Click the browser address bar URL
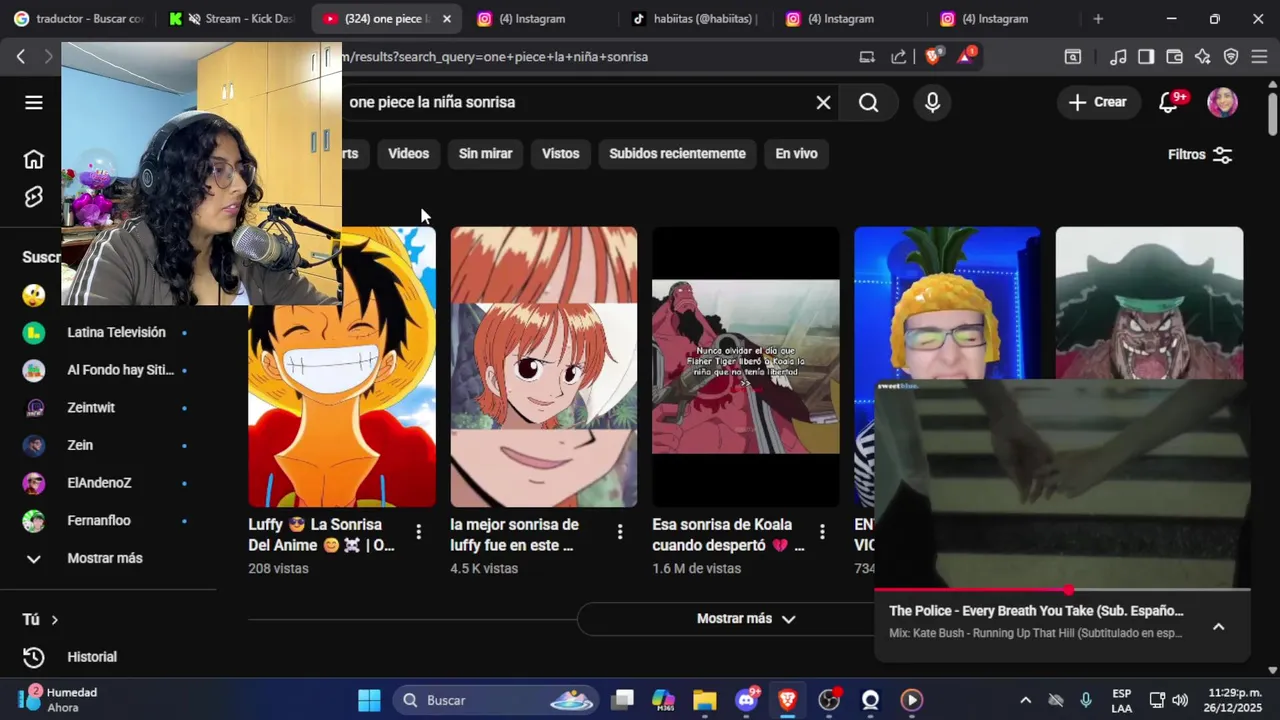Screen dimensions: 1280x720 pos(495,57)
